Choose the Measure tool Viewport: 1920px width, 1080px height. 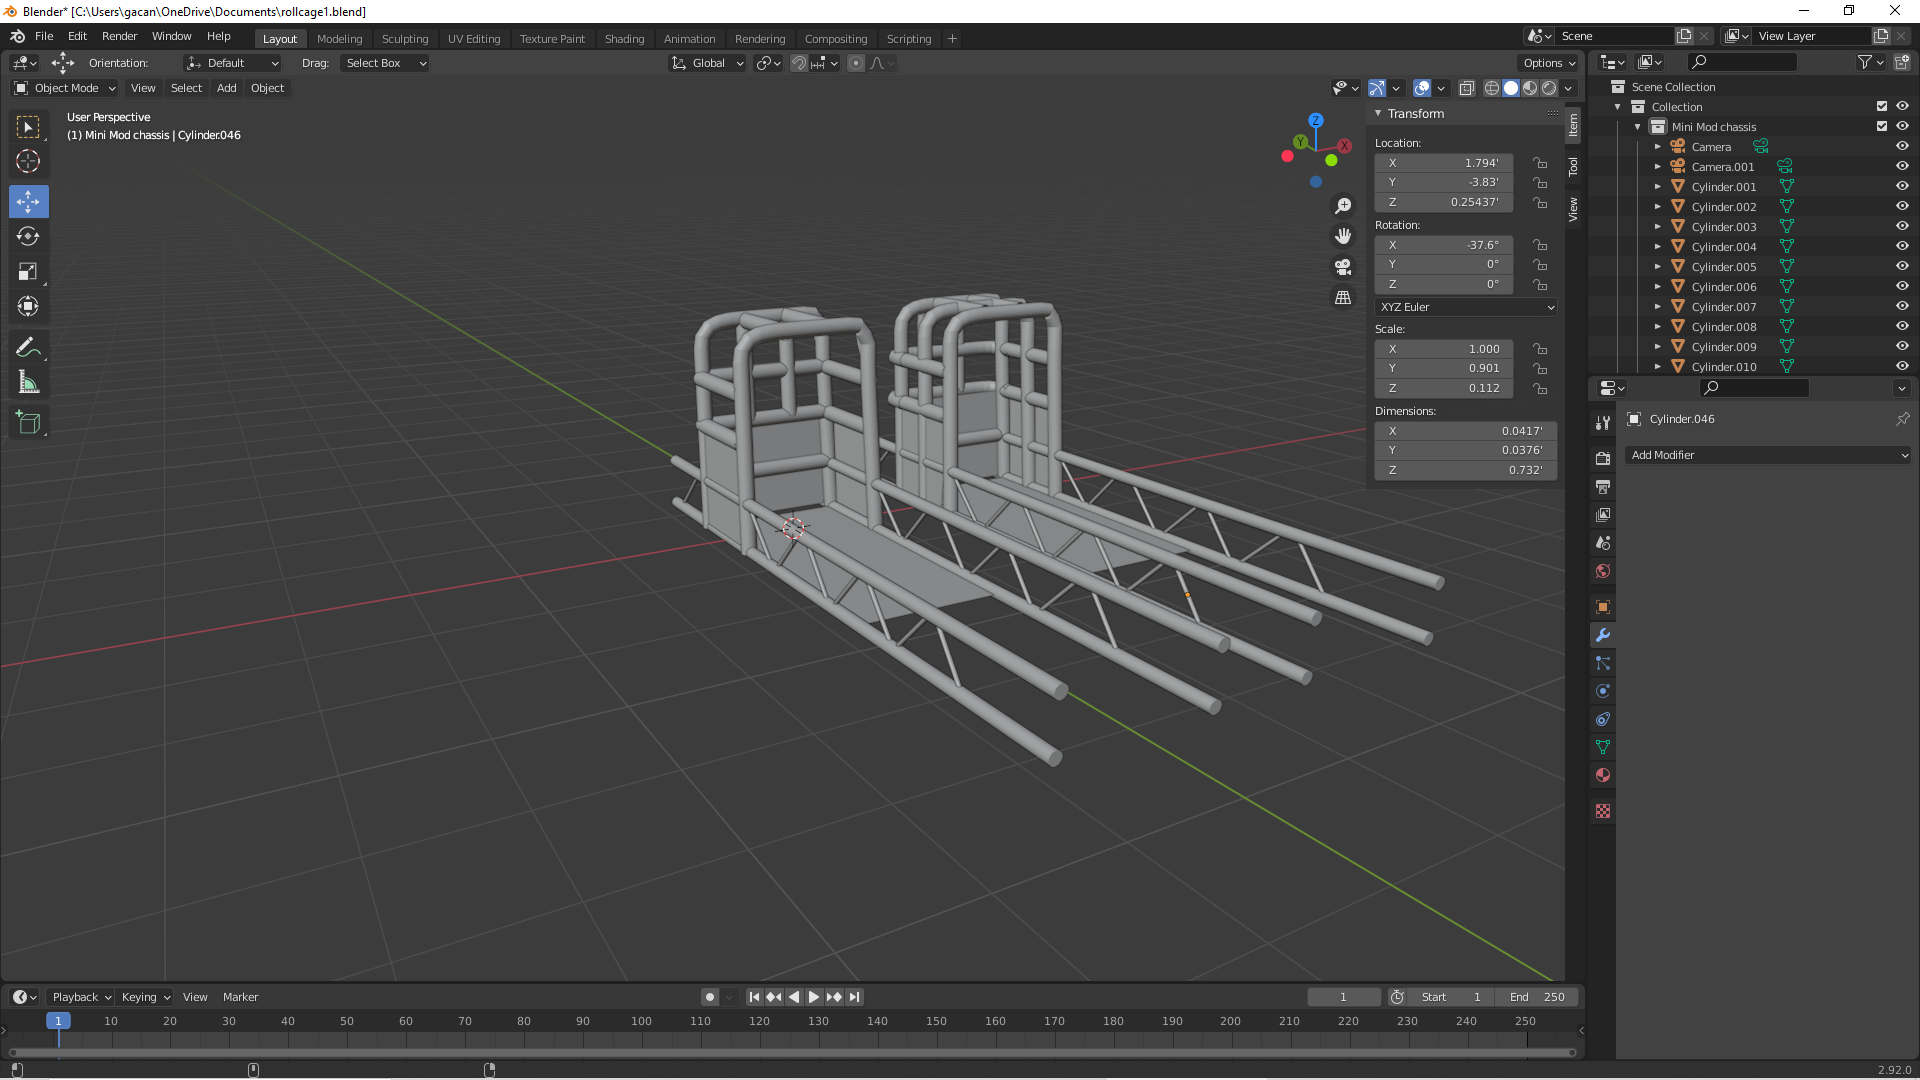click(x=28, y=383)
